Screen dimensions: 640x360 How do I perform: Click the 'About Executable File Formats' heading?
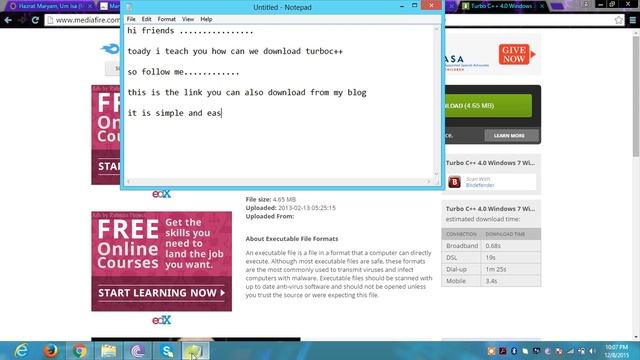[292, 239]
